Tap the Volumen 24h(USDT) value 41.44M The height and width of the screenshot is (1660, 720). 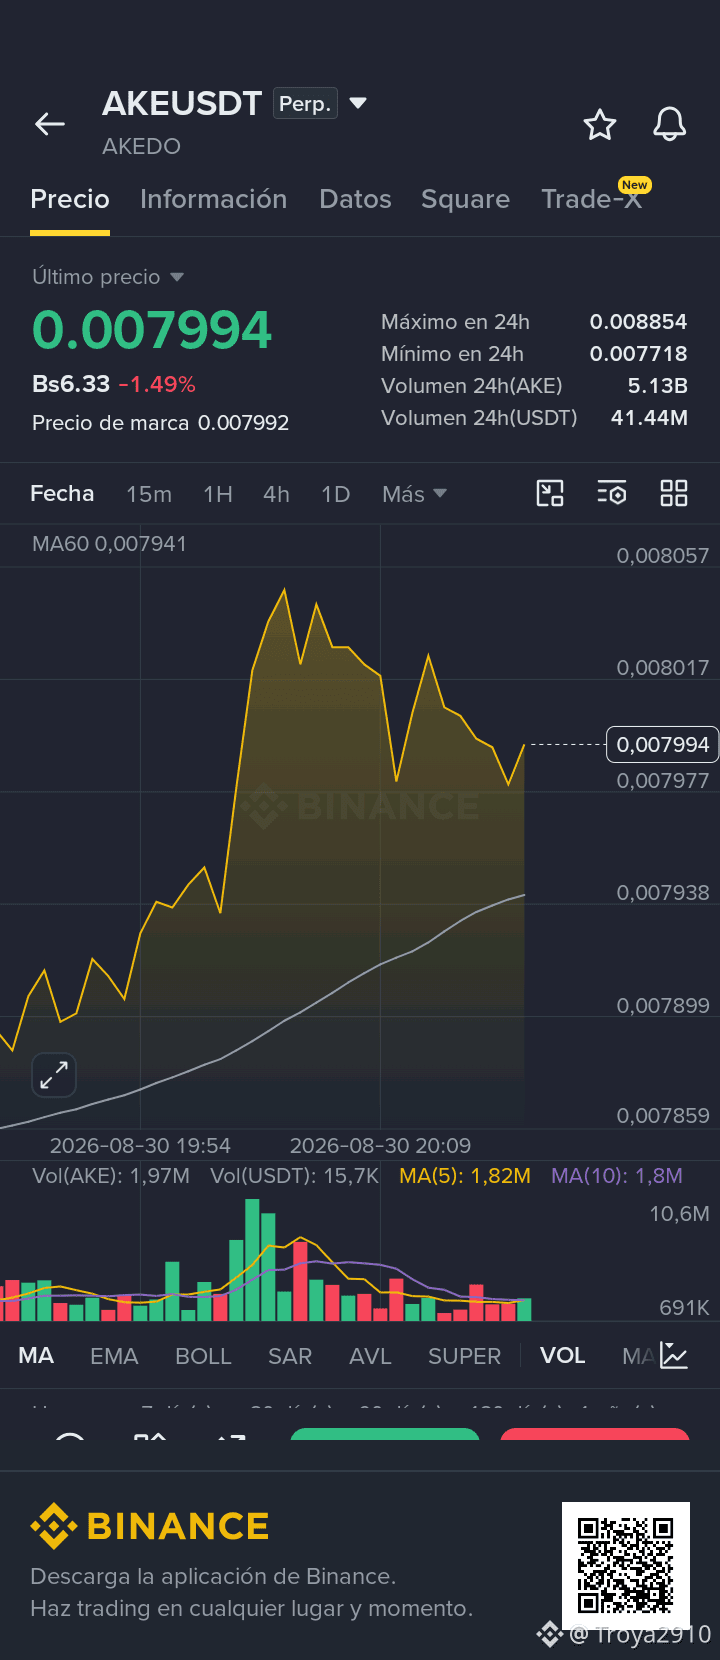(649, 418)
